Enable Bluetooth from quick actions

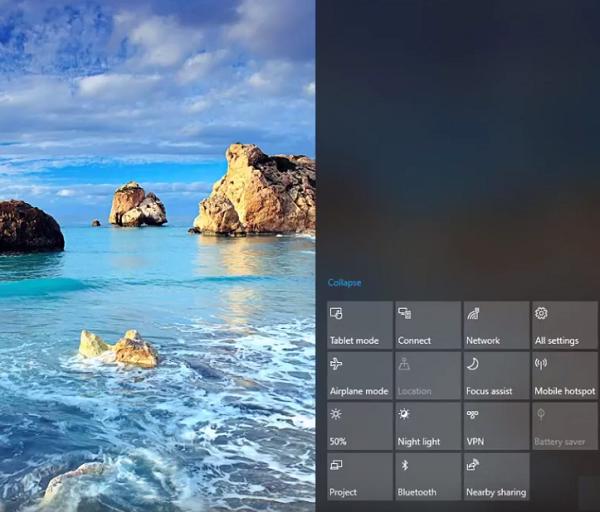click(428, 477)
